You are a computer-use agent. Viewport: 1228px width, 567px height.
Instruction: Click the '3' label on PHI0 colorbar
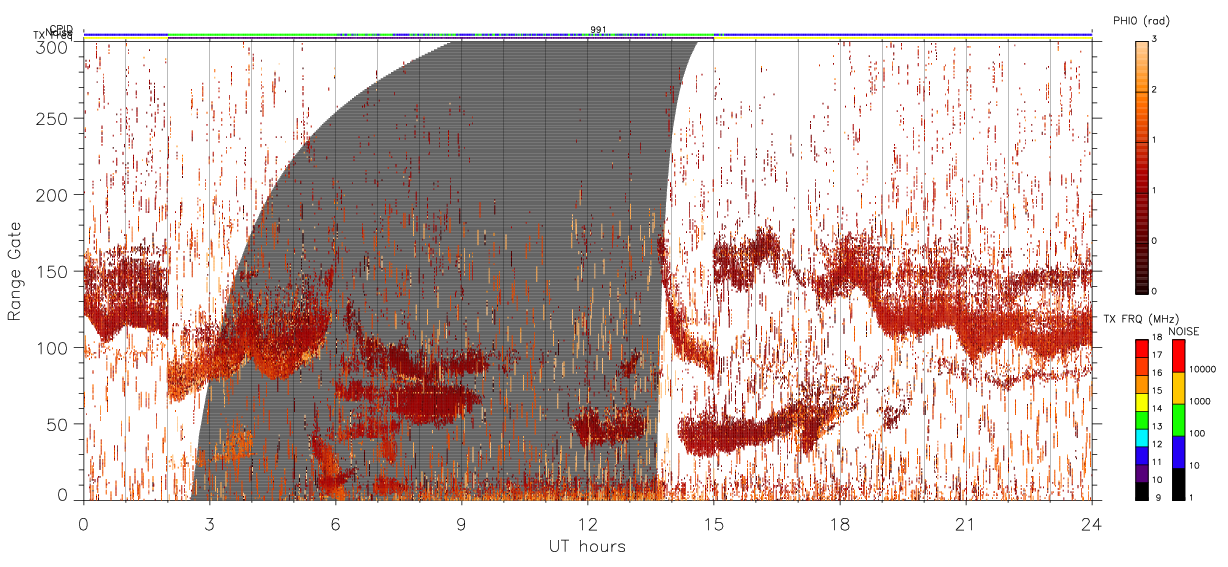[1155, 39]
